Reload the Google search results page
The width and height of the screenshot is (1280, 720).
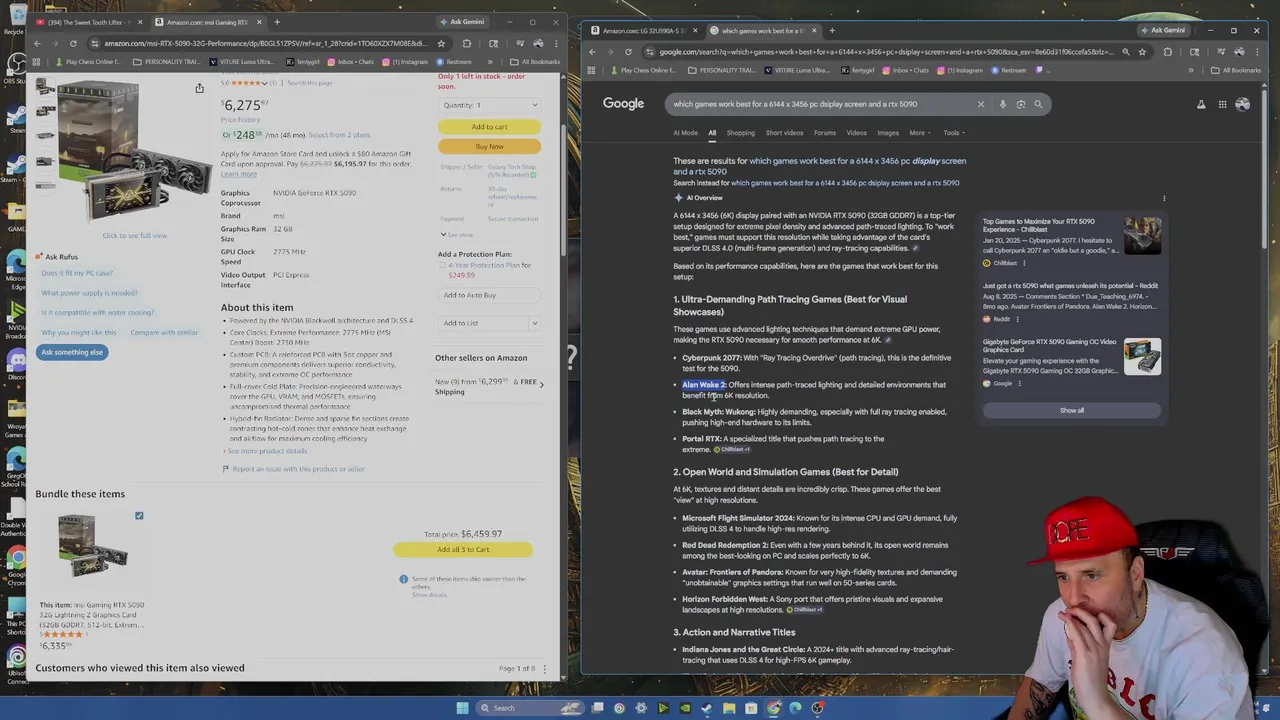628,52
